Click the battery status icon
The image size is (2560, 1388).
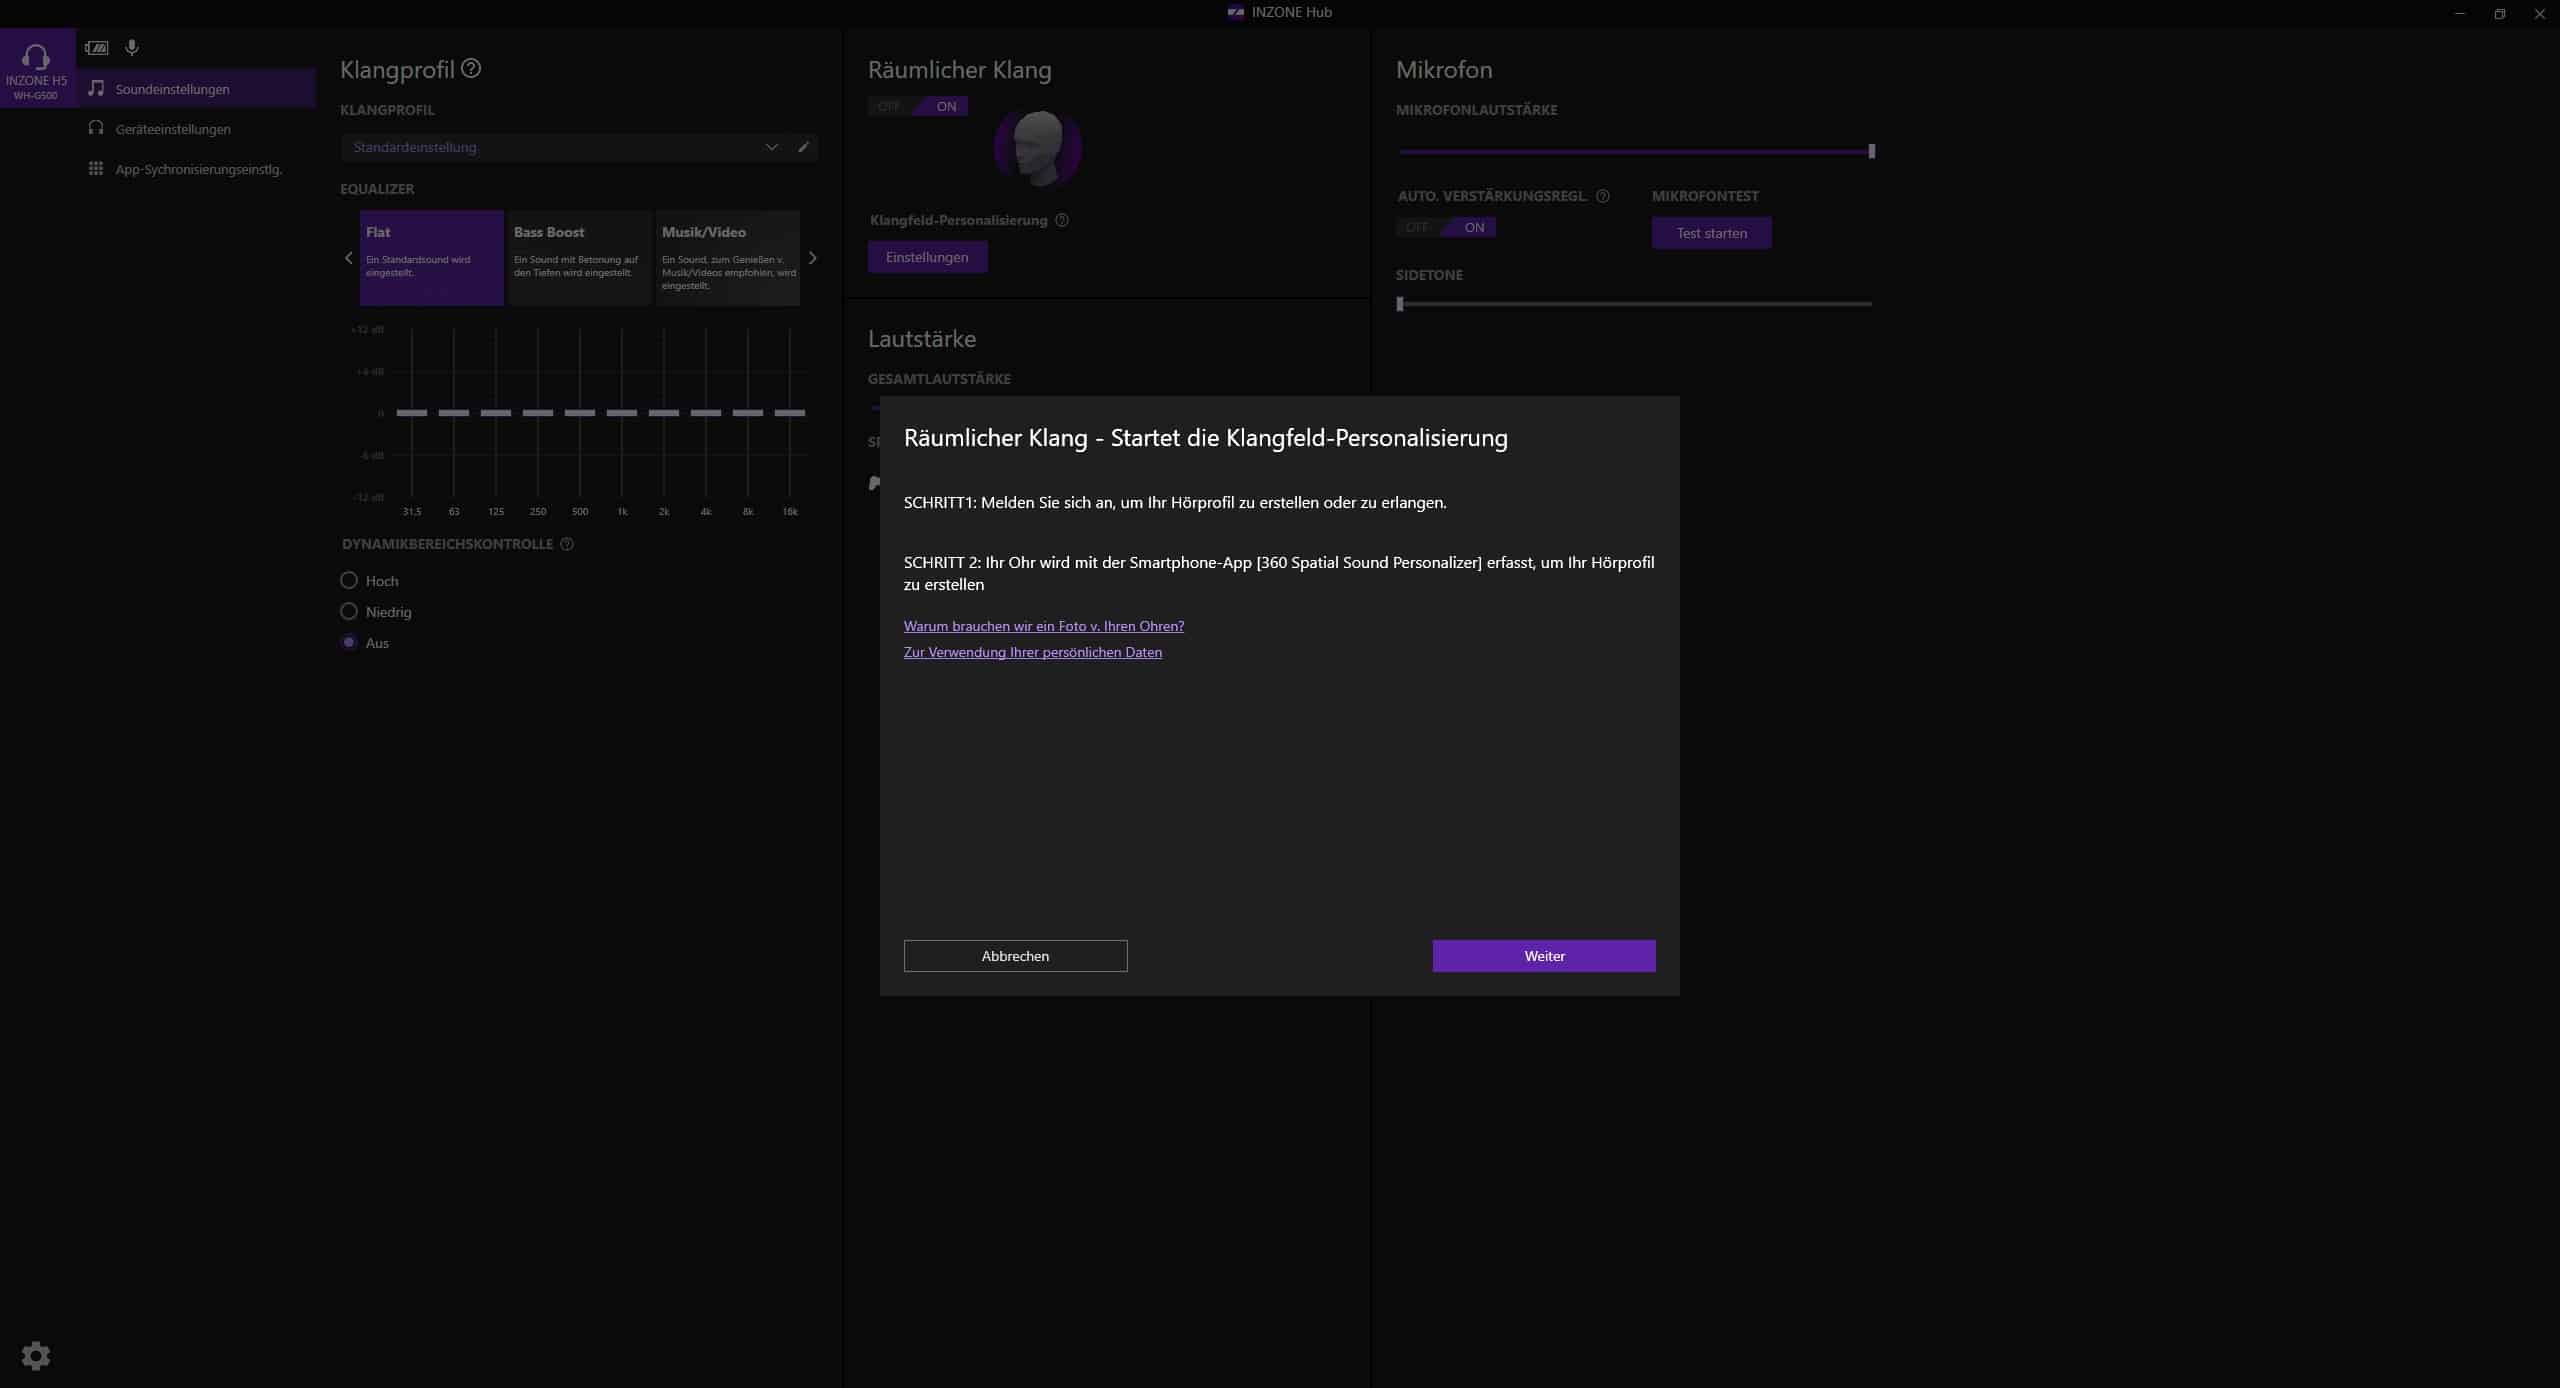[97, 47]
